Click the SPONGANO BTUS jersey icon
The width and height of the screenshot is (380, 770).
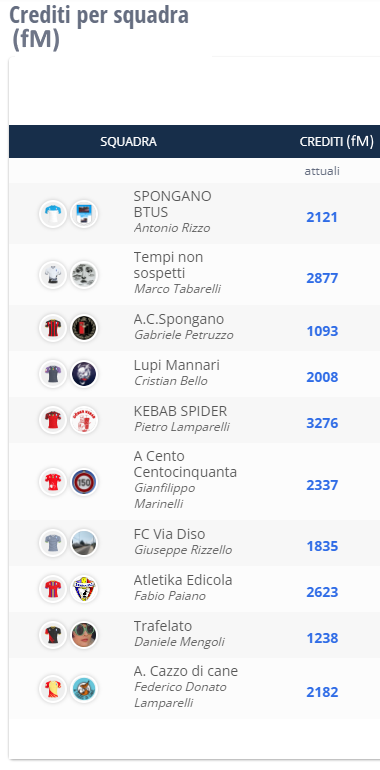coord(53,214)
